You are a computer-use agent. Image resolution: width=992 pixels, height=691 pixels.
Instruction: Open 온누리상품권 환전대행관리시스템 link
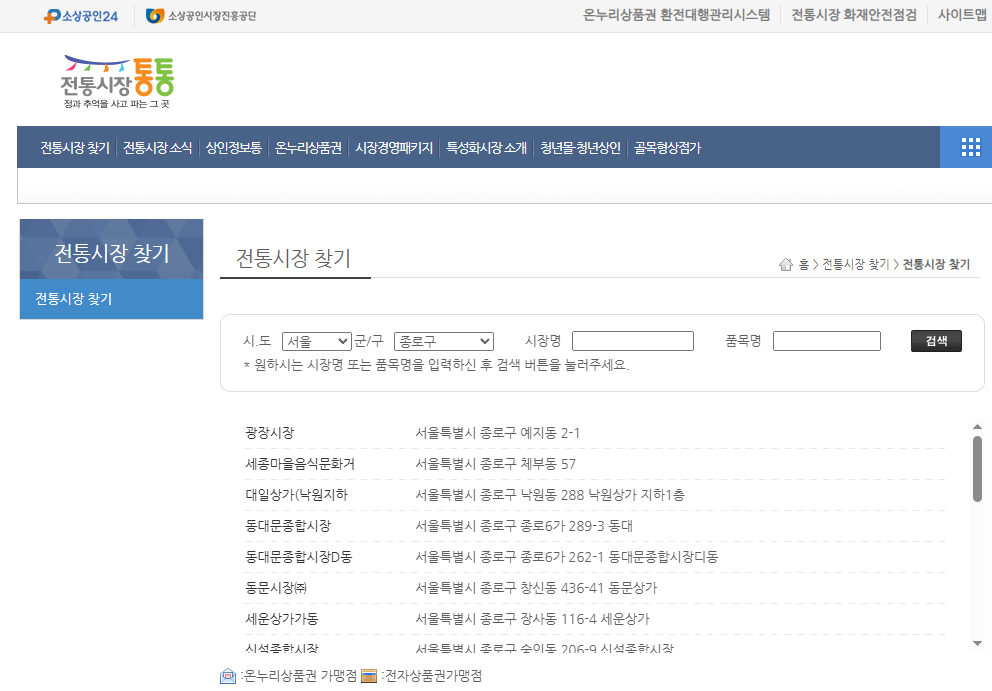point(676,15)
